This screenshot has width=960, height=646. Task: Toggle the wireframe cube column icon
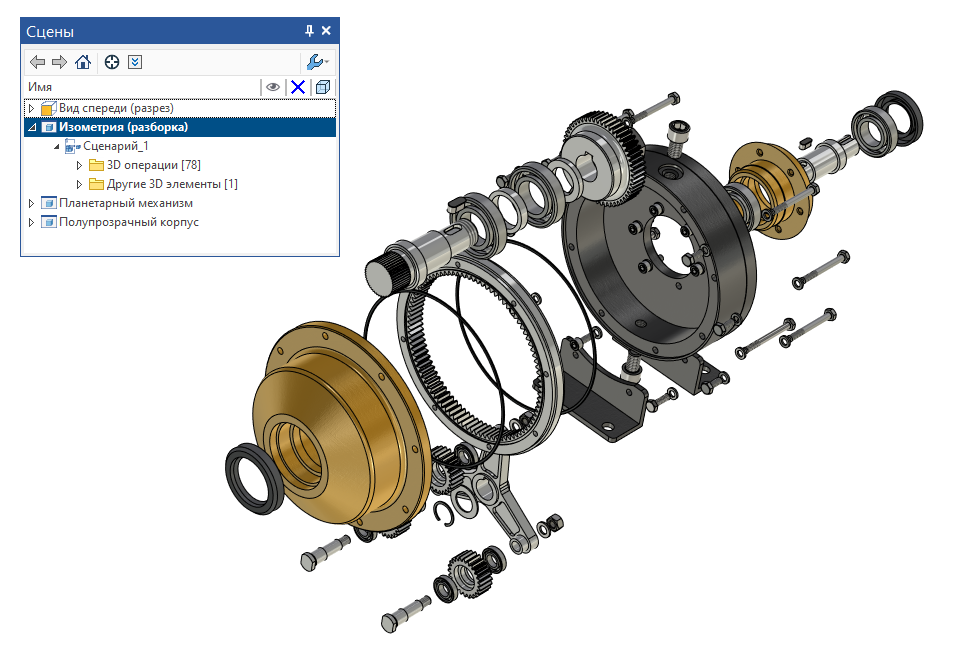click(x=323, y=87)
